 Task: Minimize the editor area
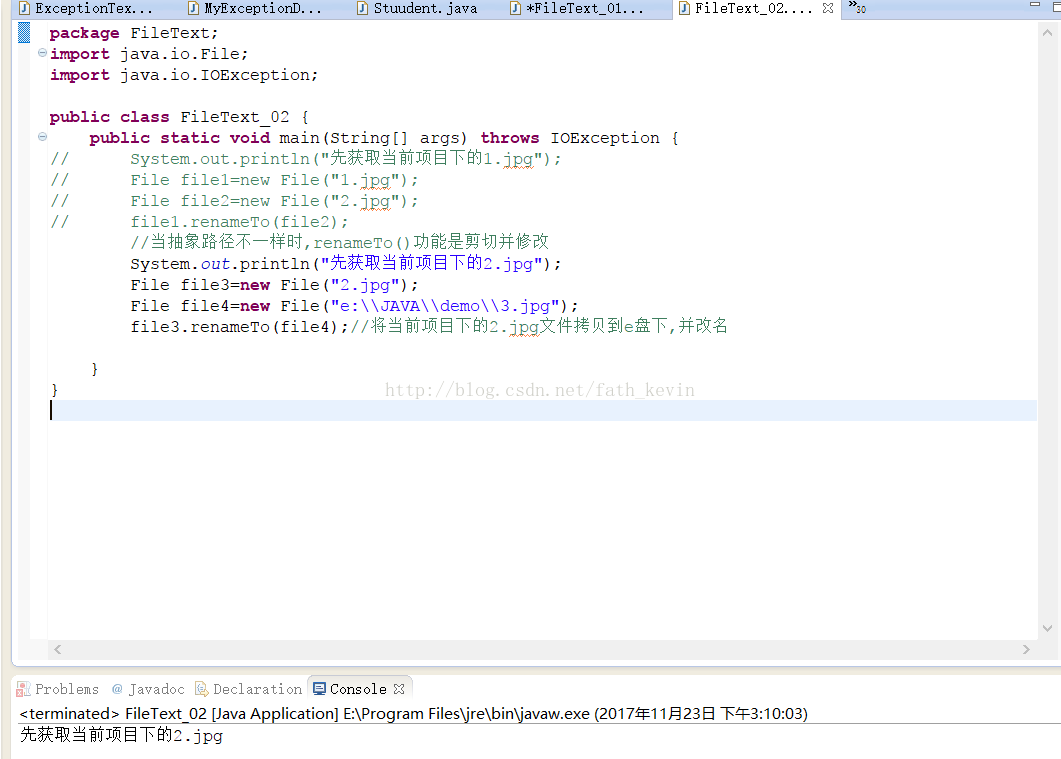coord(1035,5)
